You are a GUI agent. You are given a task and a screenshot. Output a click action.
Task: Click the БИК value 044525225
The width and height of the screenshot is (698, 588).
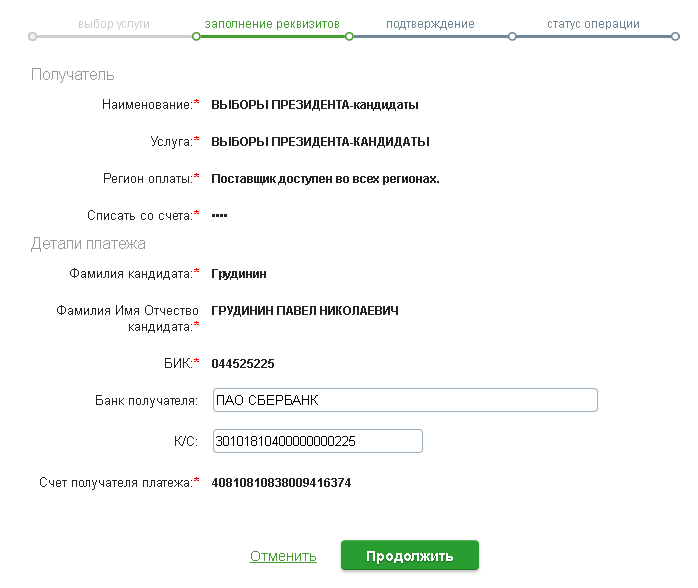pyautogui.click(x=243, y=364)
